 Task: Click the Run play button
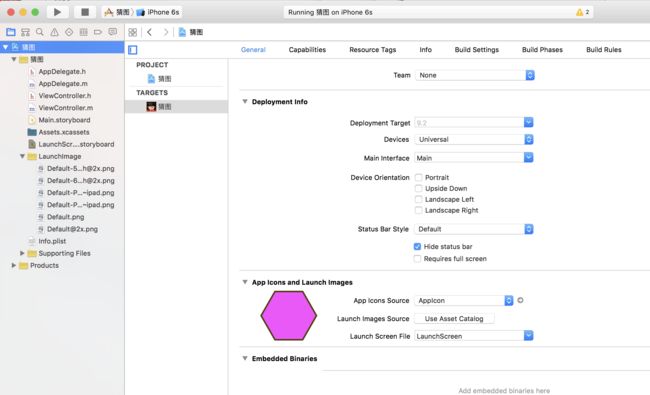[x=57, y=12]
